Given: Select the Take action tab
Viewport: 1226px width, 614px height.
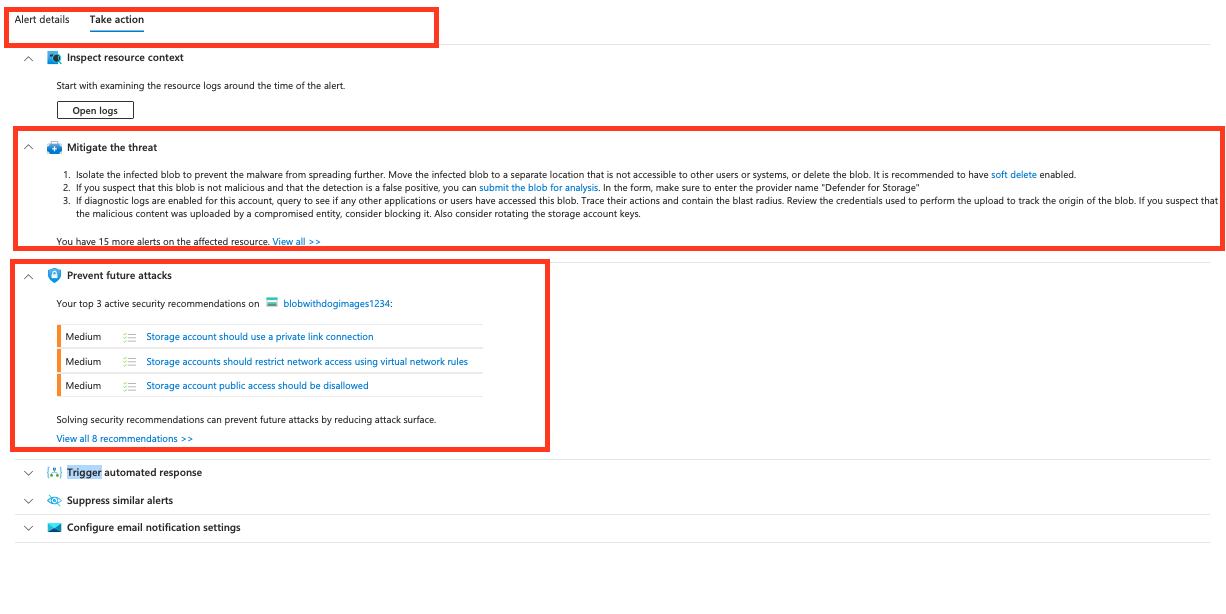Looking at the screenshot, I should click(x=116, y=19).
